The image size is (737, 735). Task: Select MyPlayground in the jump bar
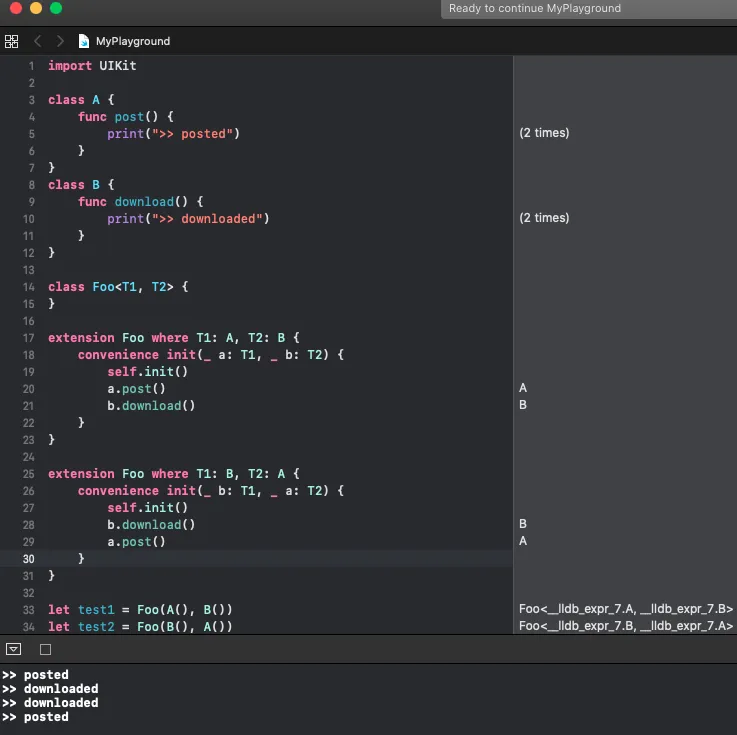click(133, 41)
